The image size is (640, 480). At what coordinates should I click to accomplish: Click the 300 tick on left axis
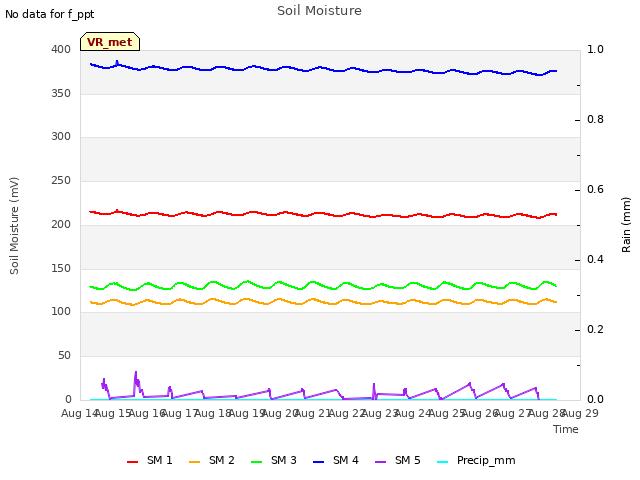pyautogui.click(x=61, y=136)
